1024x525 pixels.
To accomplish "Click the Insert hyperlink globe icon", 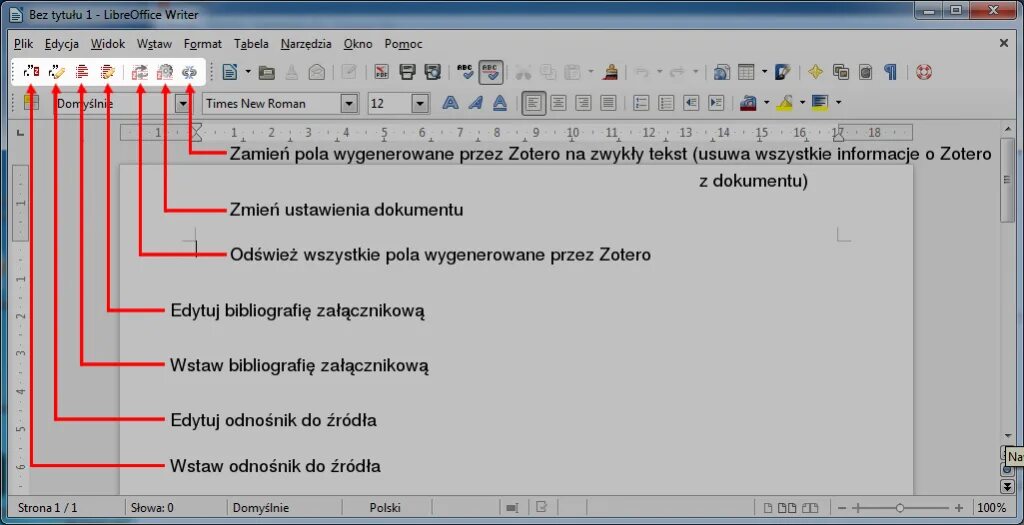I will [721, 72].
